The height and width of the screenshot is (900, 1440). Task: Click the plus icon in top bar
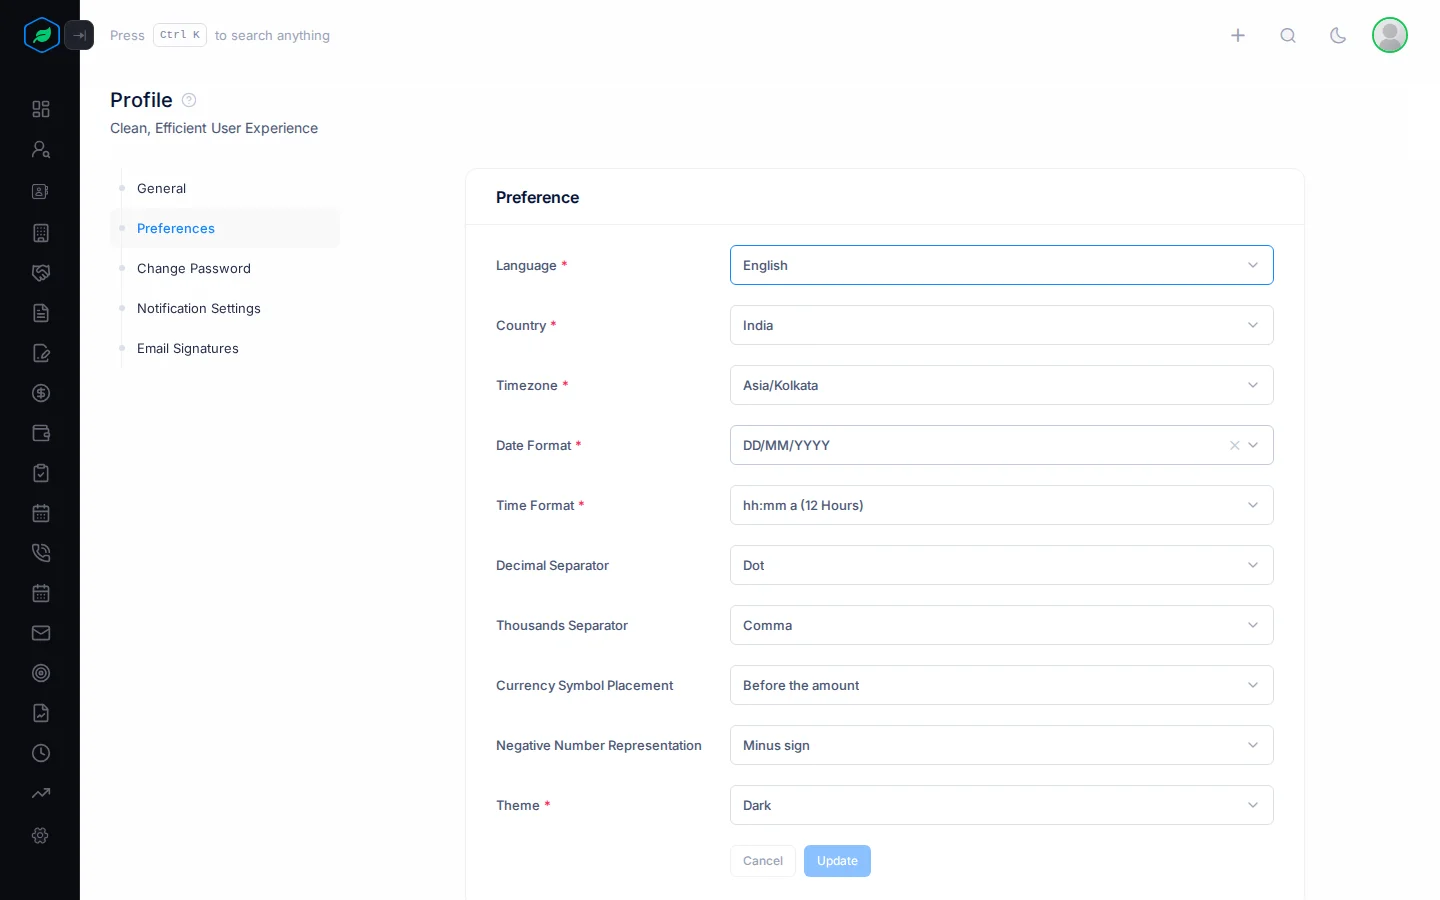pyautogui.click(x=1238, y=35)
